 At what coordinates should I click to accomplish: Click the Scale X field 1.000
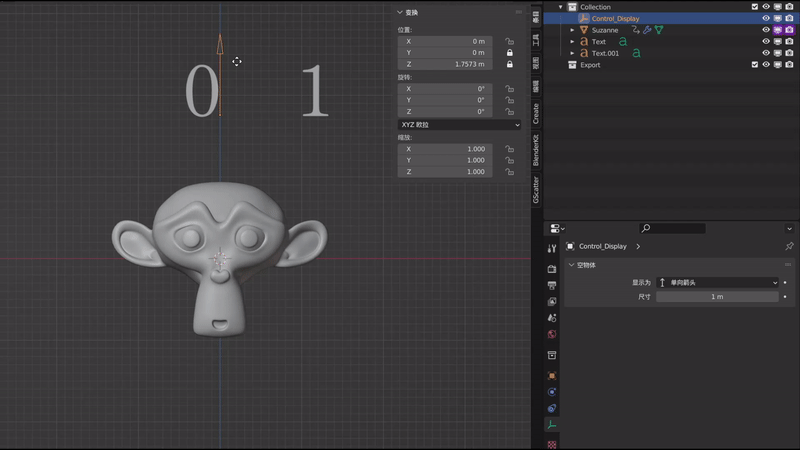point(445,149)
